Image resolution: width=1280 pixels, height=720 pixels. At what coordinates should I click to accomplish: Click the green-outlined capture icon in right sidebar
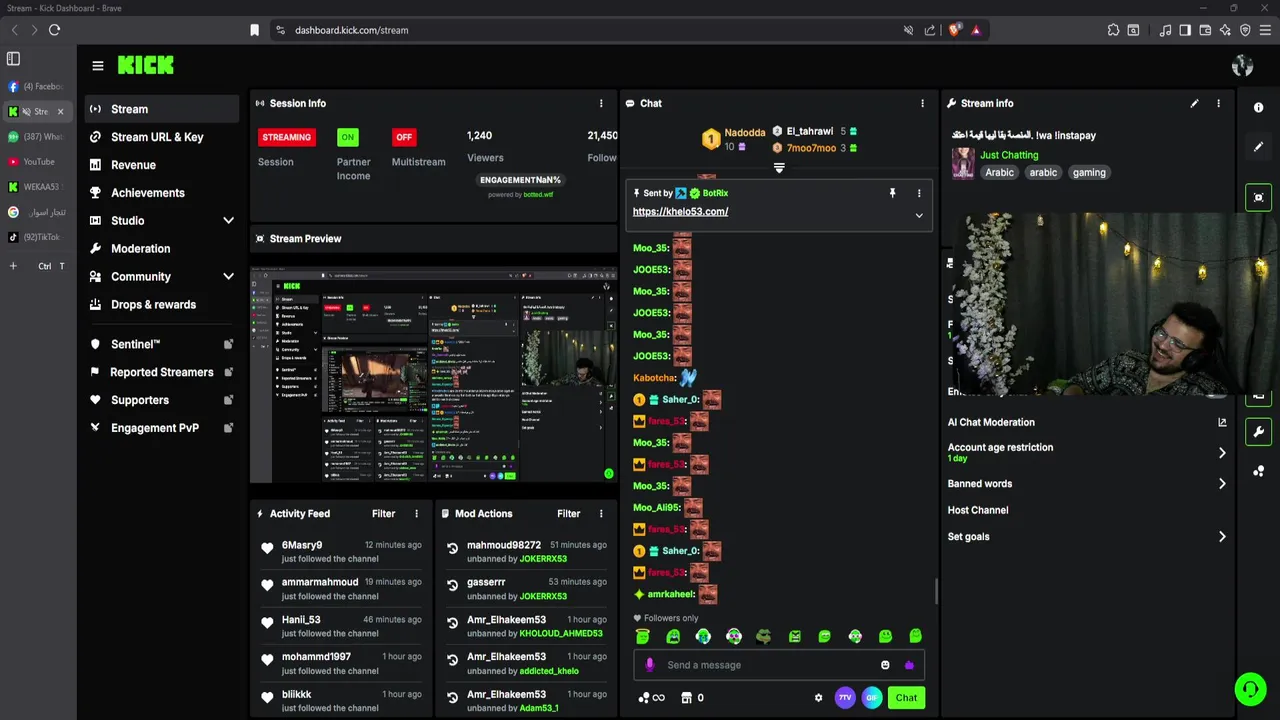coord(1259,197)
